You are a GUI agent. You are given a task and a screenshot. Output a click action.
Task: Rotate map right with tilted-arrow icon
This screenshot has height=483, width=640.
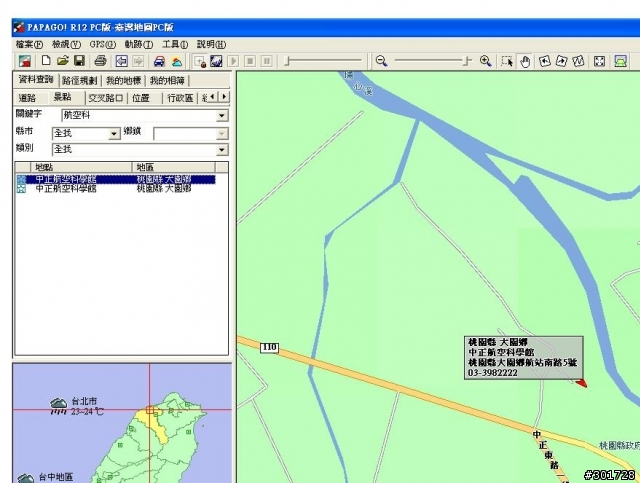click(x=562, y=61)
